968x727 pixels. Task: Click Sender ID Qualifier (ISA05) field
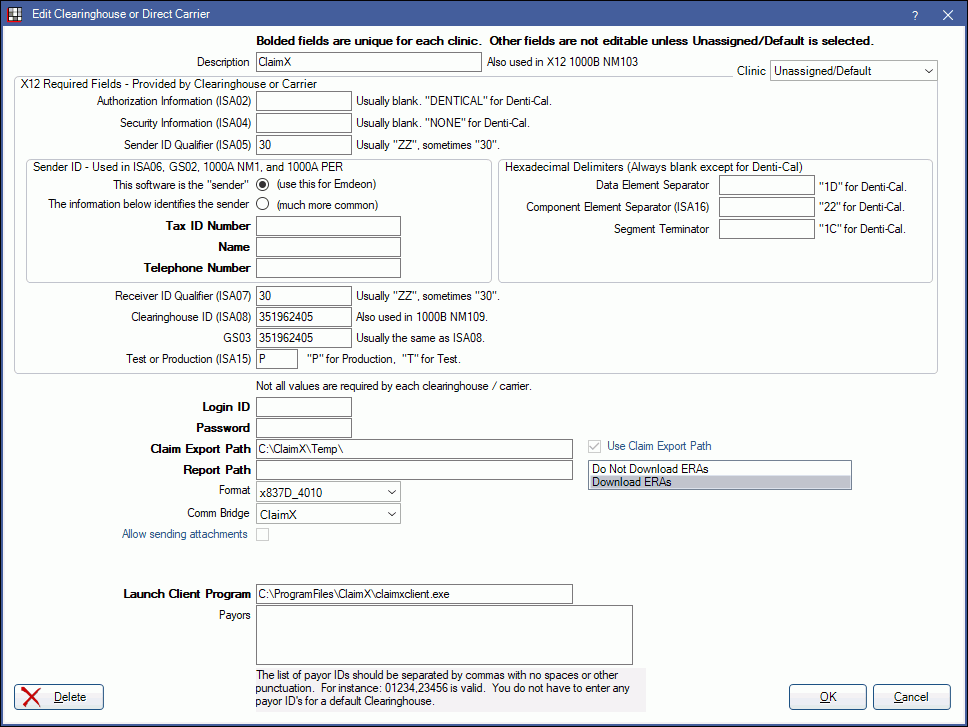coord(304,145)
